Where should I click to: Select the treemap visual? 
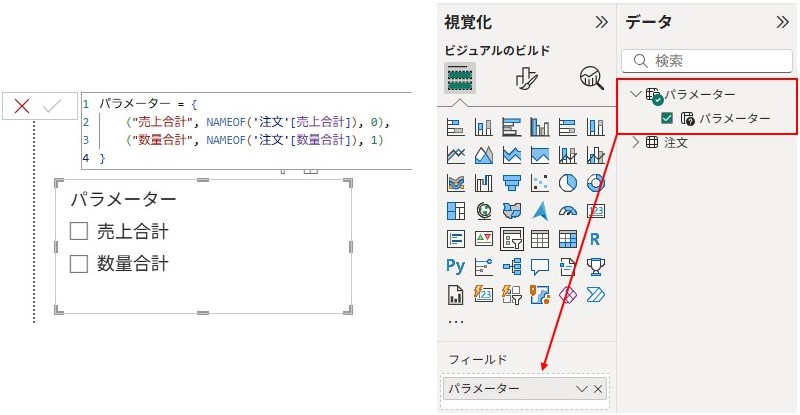pos(456,211)
